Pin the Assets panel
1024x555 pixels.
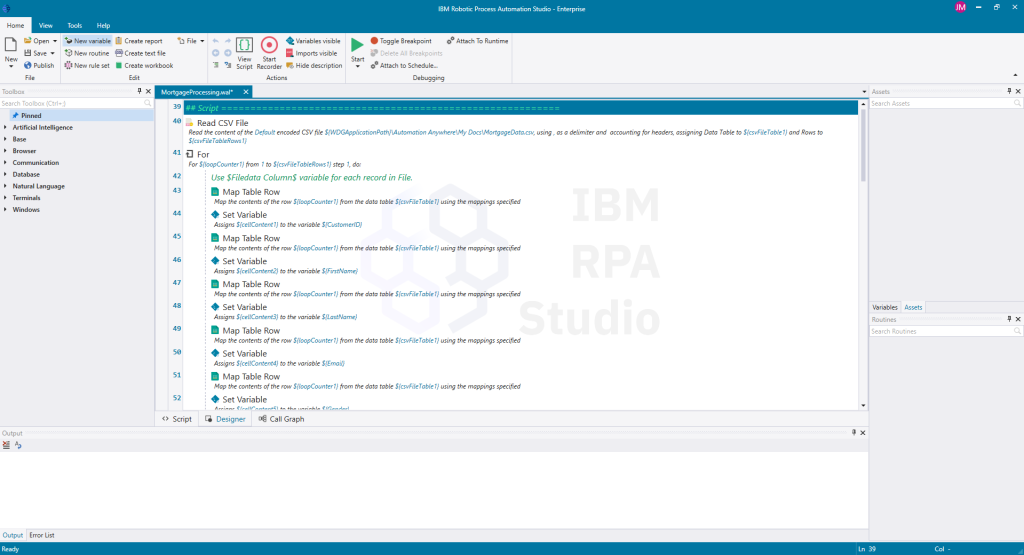1009,91
